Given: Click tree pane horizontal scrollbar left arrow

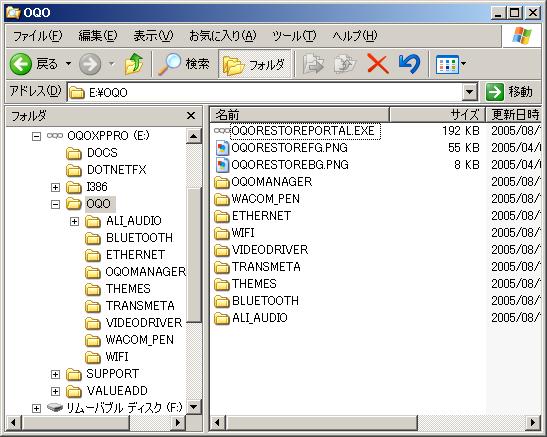Looking at the screenshot, I should click(14, 423).
